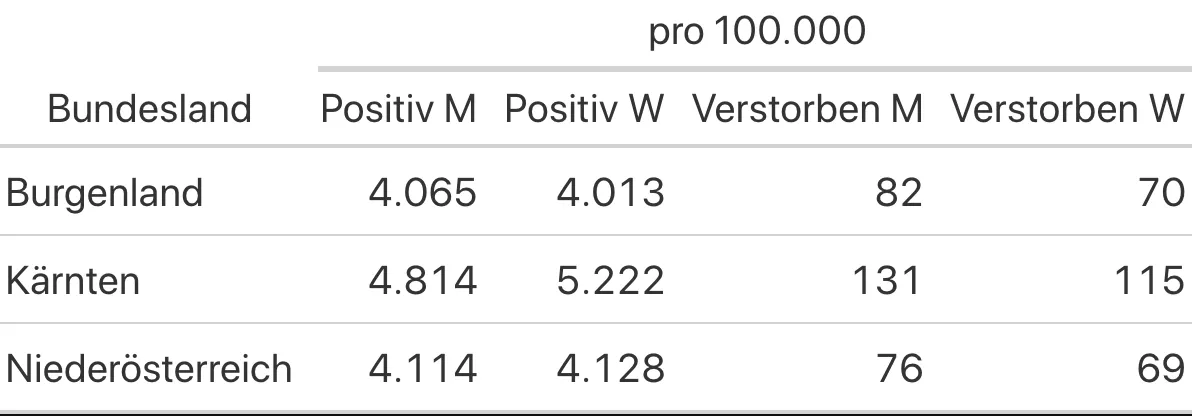Click Kärnten Verstorben W value 115
Image resolution: width=1192 pixels, height=416 pixels.
point(1147,281)
